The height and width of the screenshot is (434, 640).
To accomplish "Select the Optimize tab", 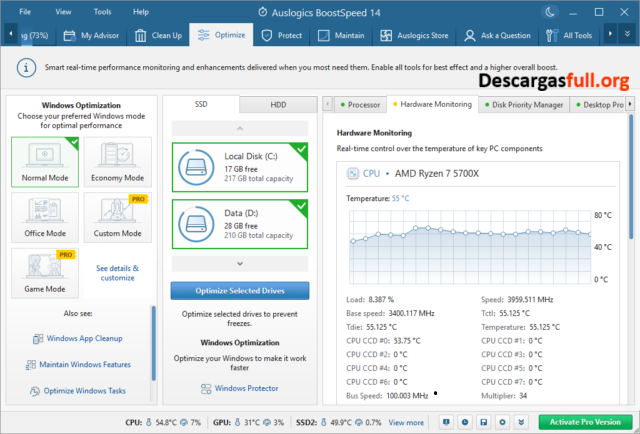I will 221,35.
